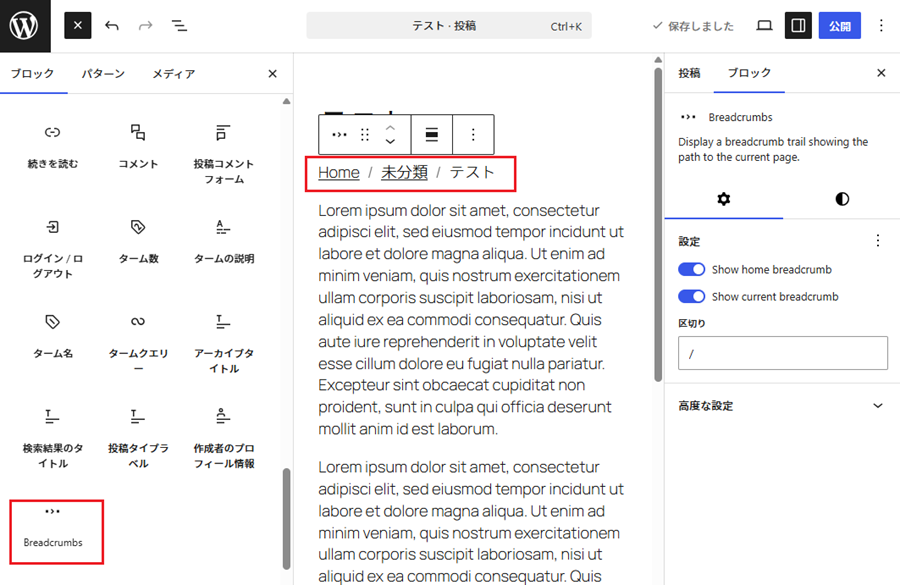900x585 pixels.
Task: Open block toolbar options menu
Action: [474, 134]
